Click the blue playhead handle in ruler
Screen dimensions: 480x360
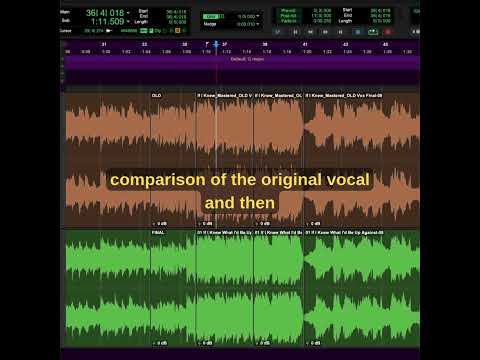tap(216, 44)
